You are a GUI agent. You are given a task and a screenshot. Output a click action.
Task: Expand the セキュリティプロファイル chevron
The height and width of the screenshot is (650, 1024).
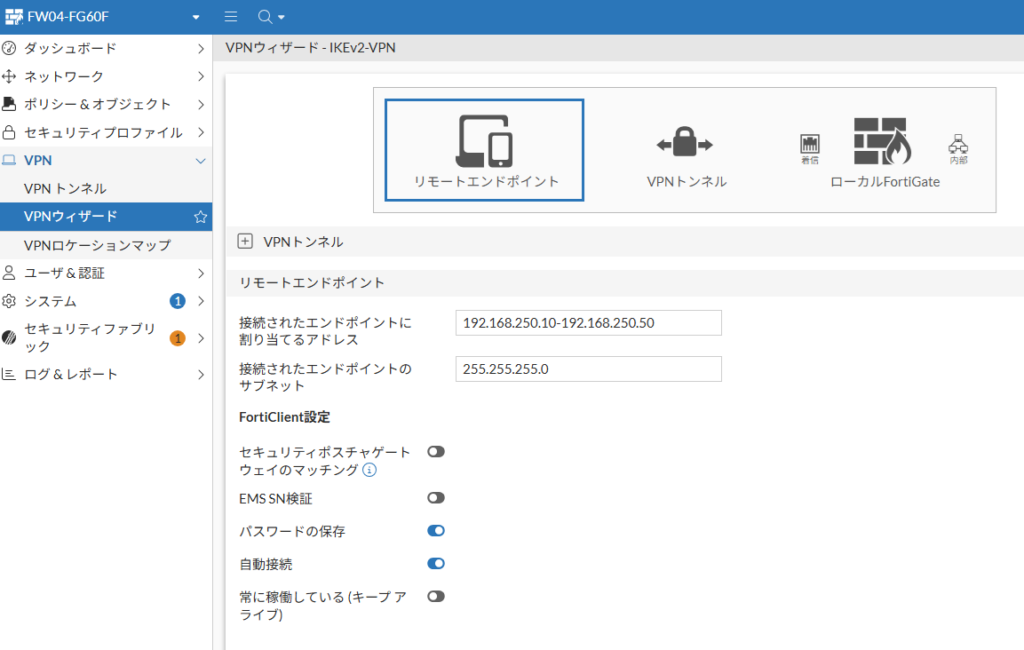(200, 132)
